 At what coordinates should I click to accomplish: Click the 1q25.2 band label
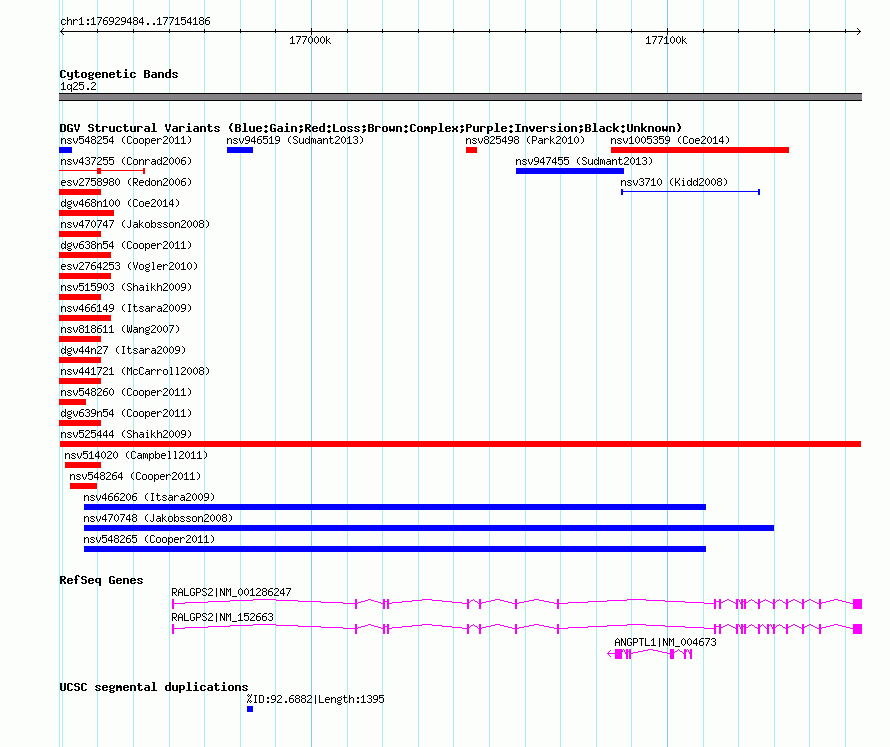point(78,86)
